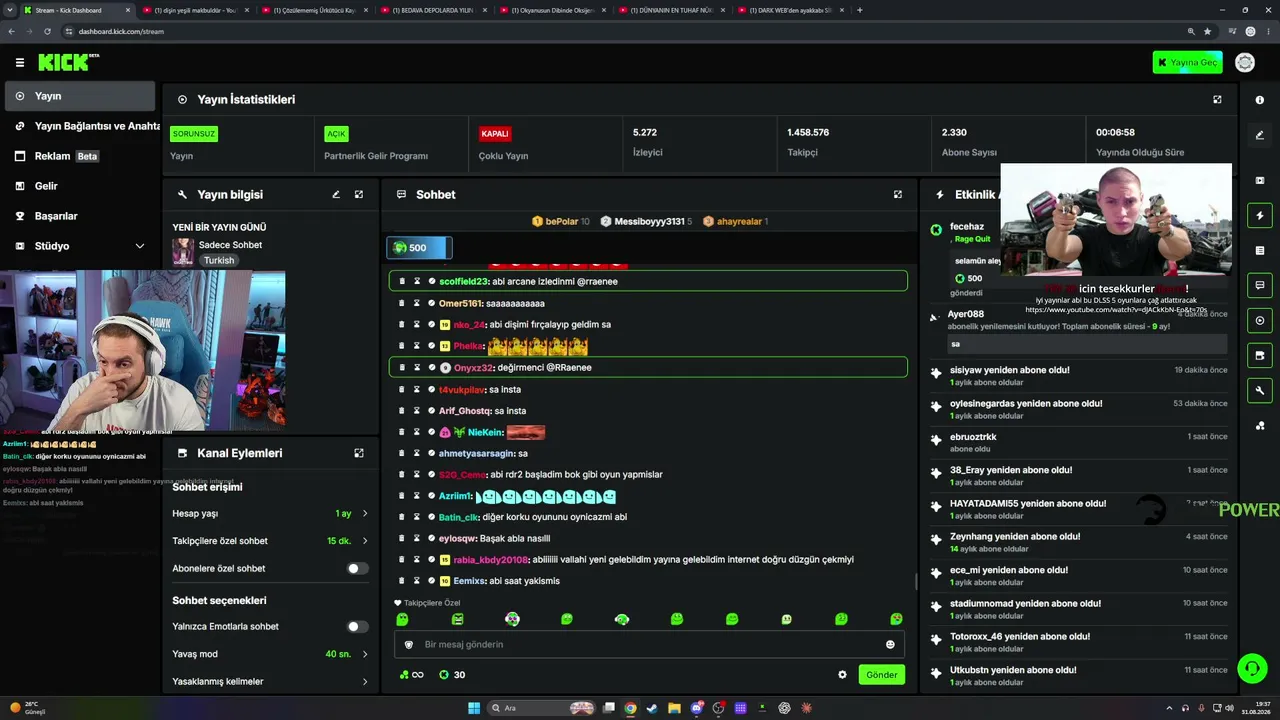
Task: Open a new browser tab
Action: tap(860, 10)
